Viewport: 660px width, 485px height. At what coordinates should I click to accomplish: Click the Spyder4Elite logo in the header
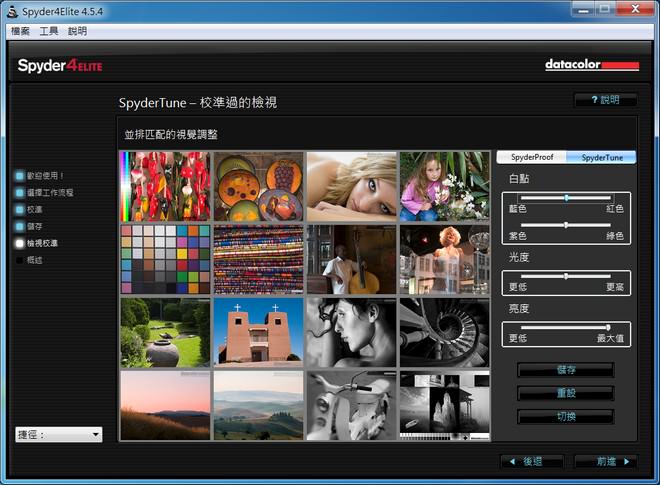click(60, 66)
